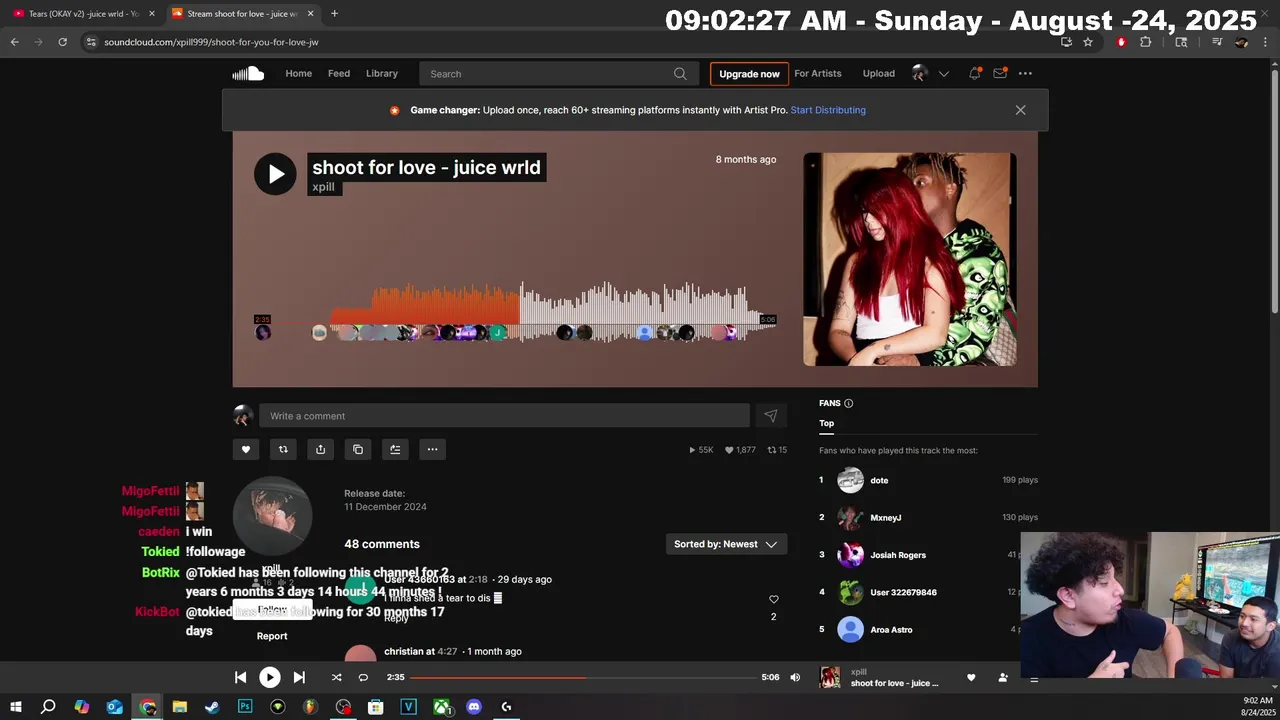Select the Top tab under FANS
Screen dimensions: 1280x720
[x=827, y=423]
